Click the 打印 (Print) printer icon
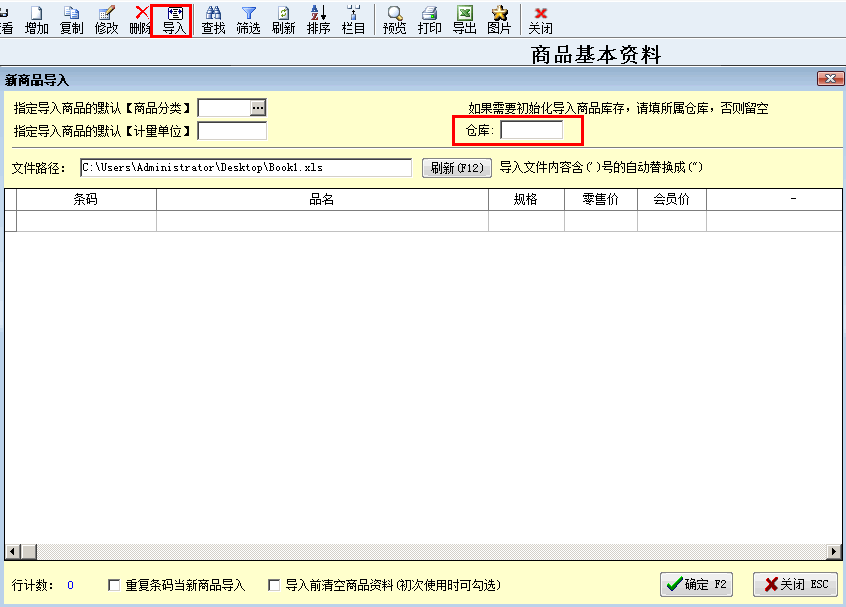The height and width of the screenshot is (607, 846). [x=429, y=21]
